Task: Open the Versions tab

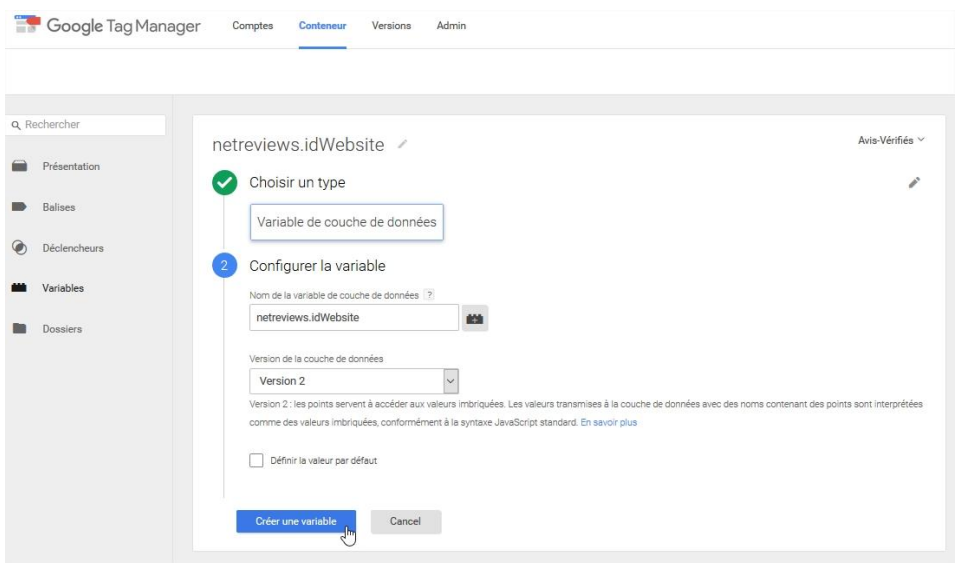Action: pyautogui.click(x=391, y=26)
